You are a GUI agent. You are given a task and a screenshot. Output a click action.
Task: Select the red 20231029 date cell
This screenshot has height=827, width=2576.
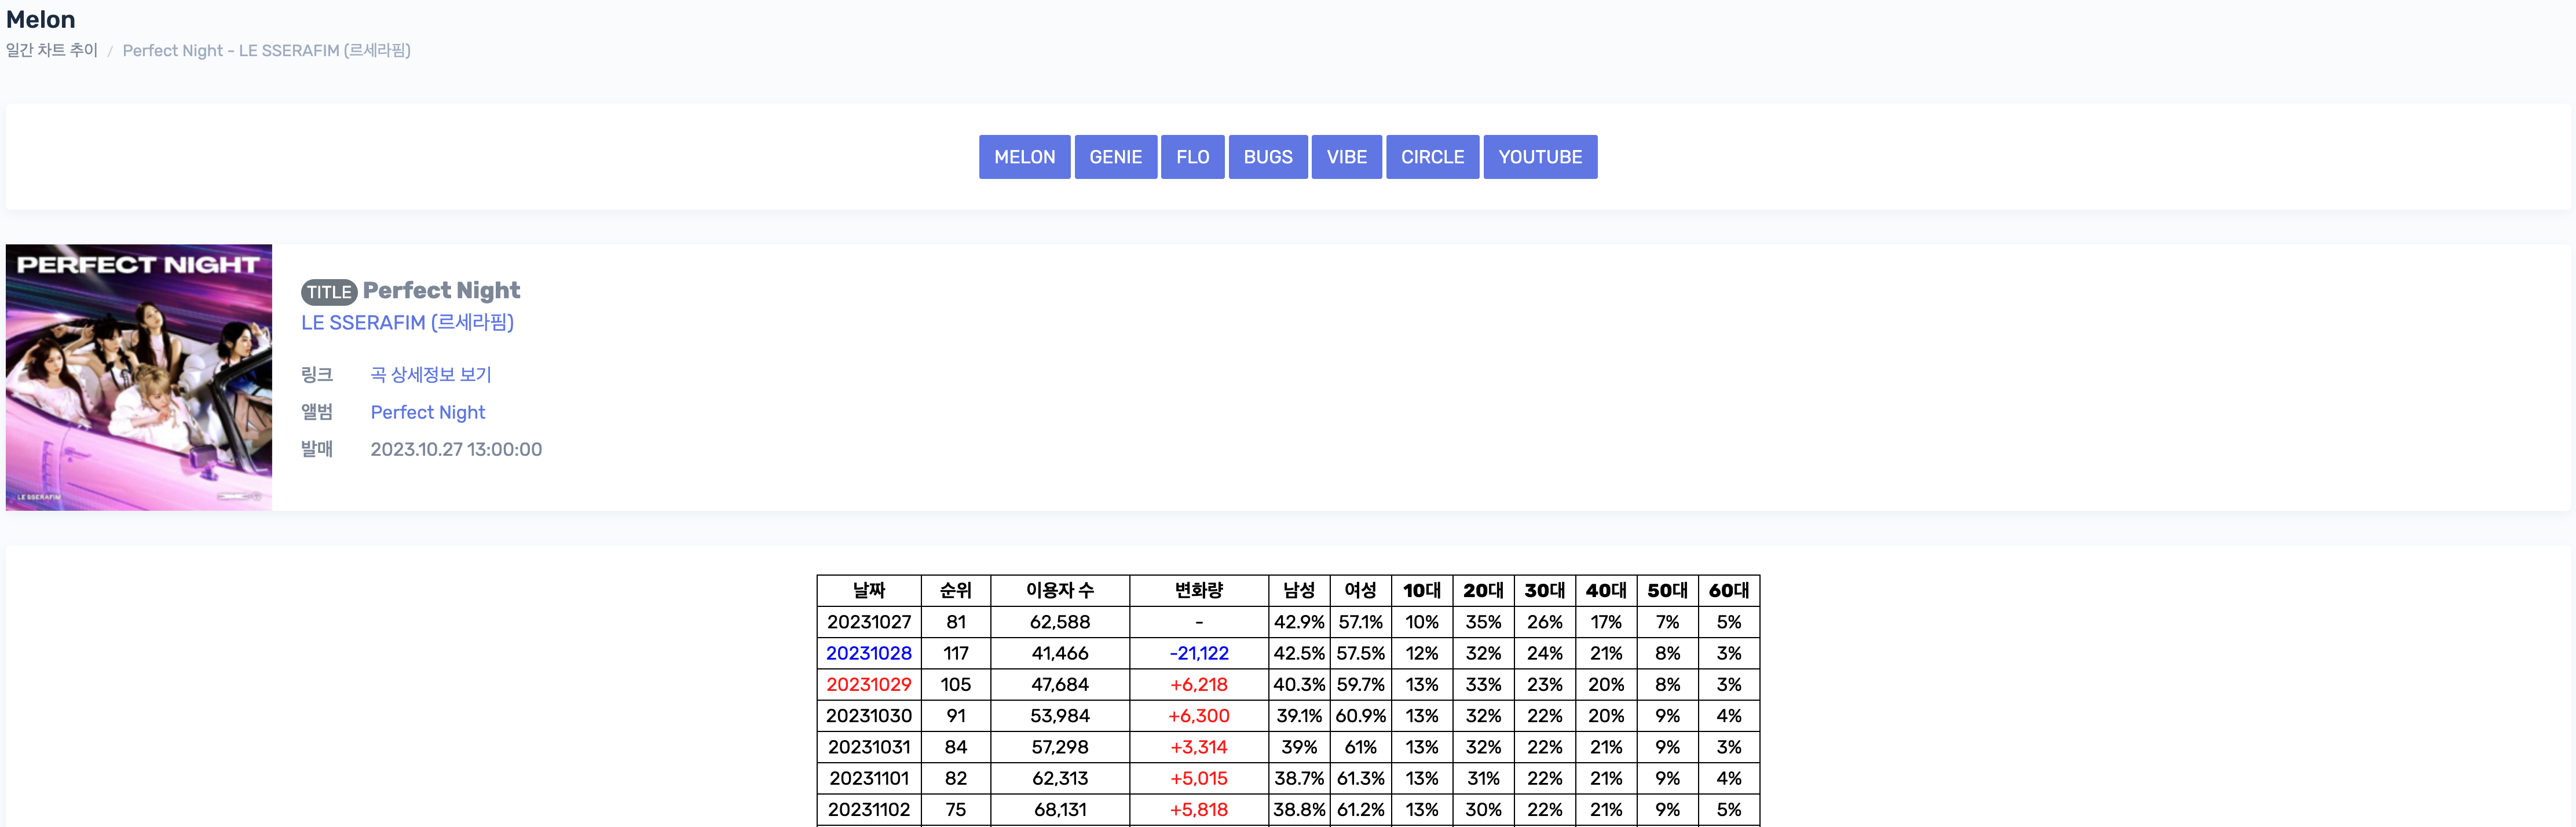[x=868, y=684]
